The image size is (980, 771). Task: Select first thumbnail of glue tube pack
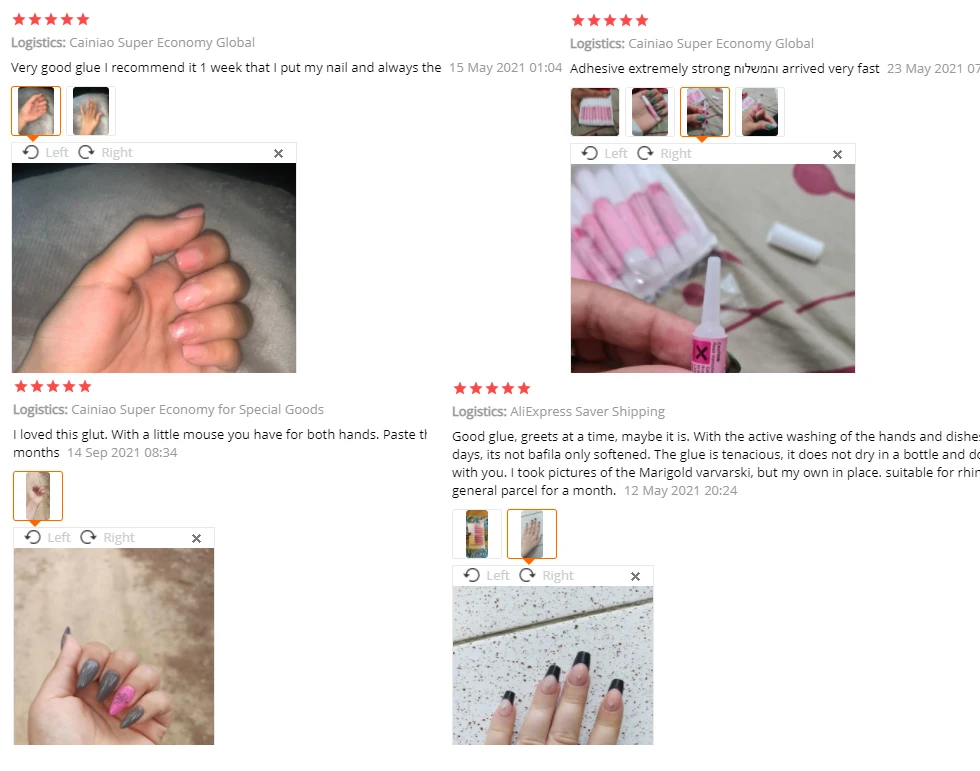pyautogui.click(x=595, y=112)
